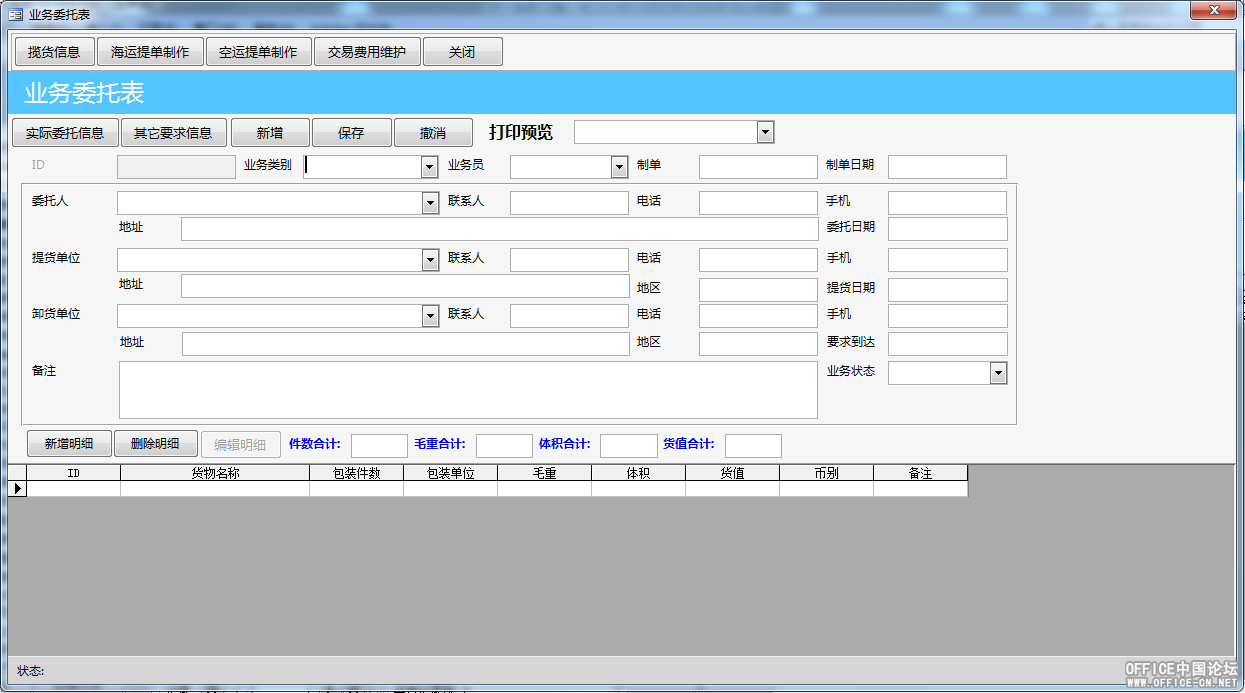Click the 删除明细 button
1245x693 pixels.
pos(155,444)
